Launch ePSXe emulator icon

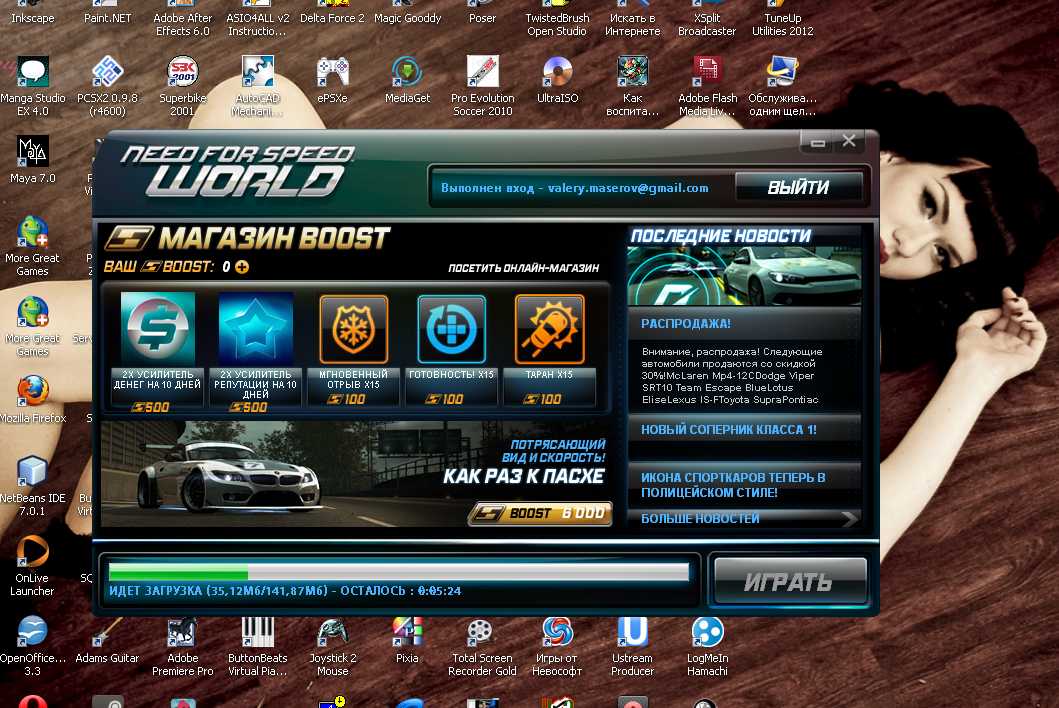point(332,80)
